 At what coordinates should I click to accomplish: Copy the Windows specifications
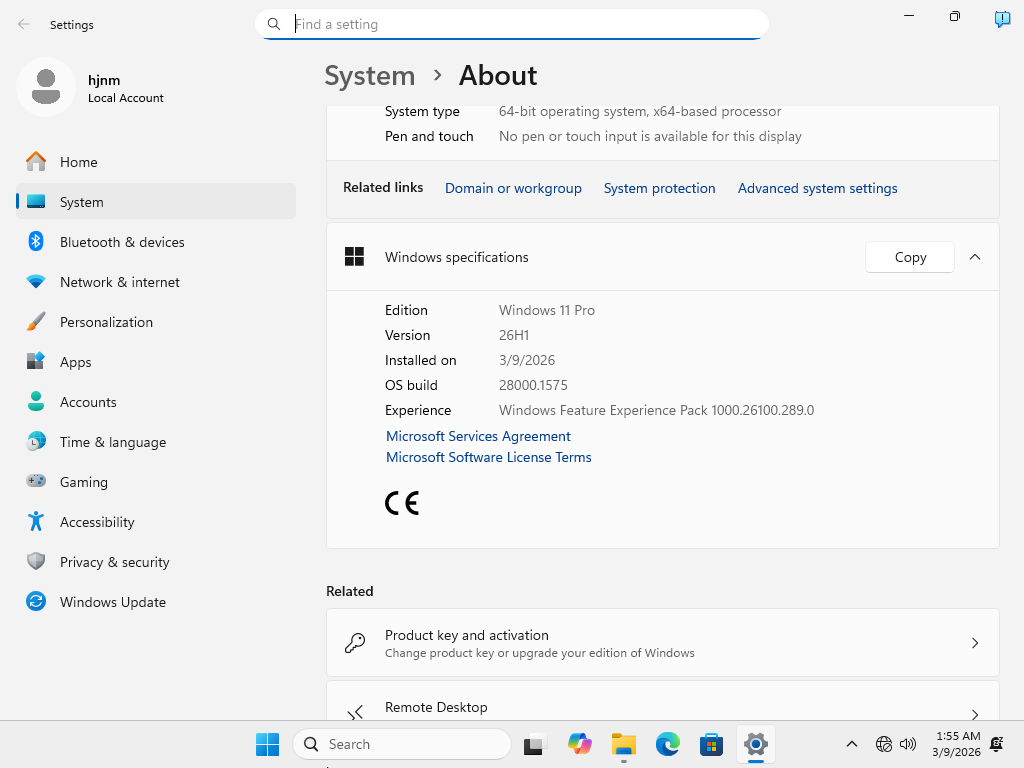click(x=909, y=257)
